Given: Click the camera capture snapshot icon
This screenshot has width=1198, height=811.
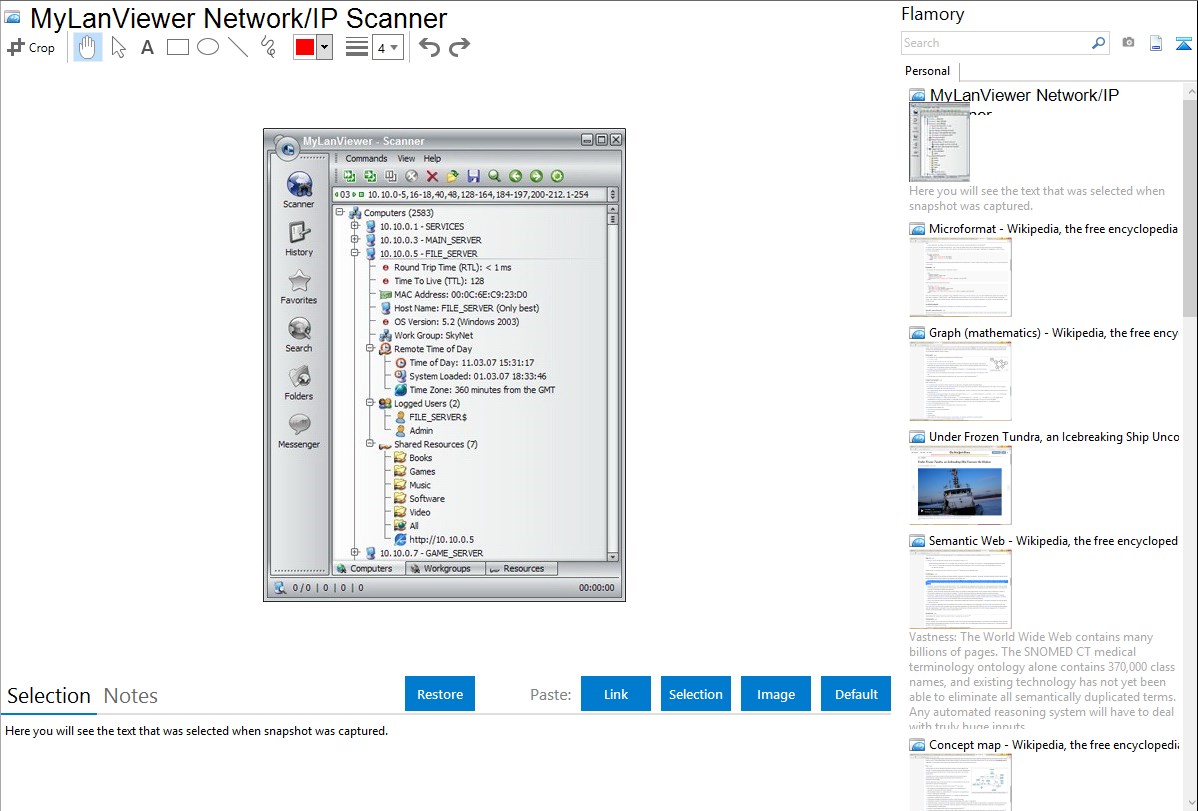Looking at the screenshot, I should coord(1128,43).
